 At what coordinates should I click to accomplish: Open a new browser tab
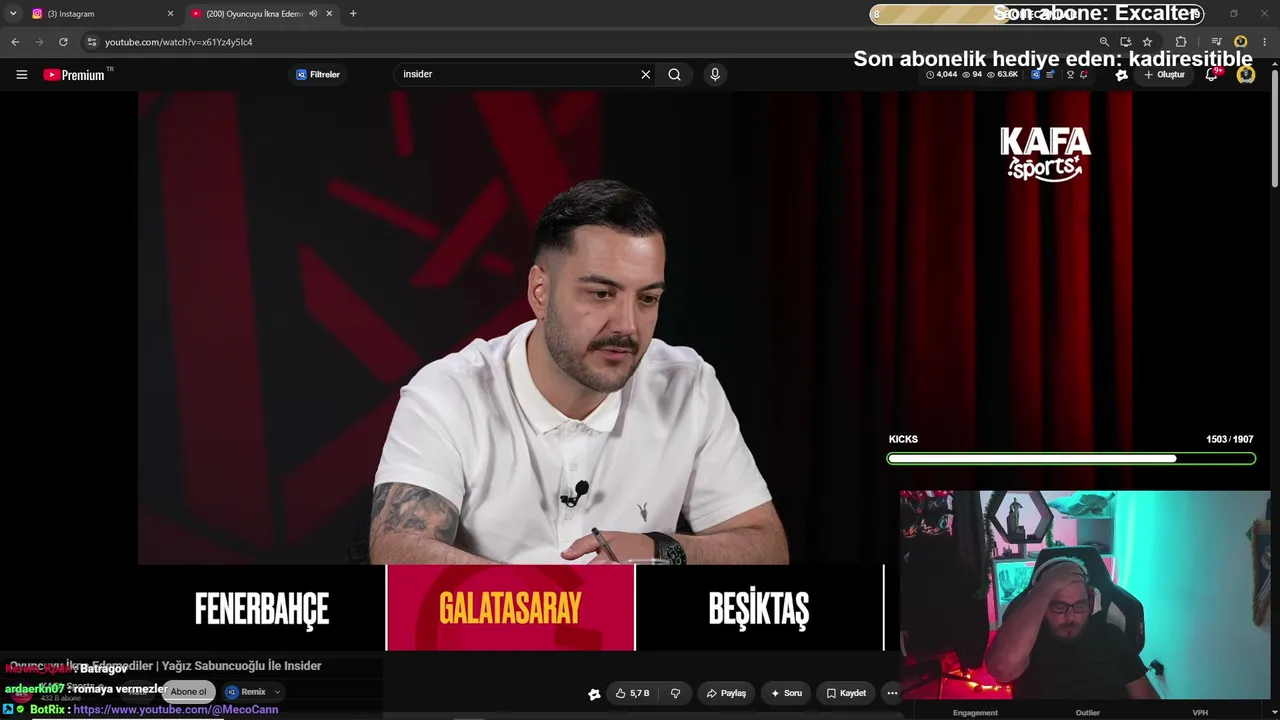353,14
